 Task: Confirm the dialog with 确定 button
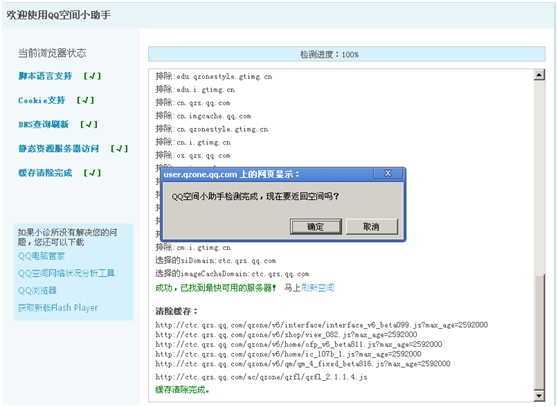tap(316, 226)
